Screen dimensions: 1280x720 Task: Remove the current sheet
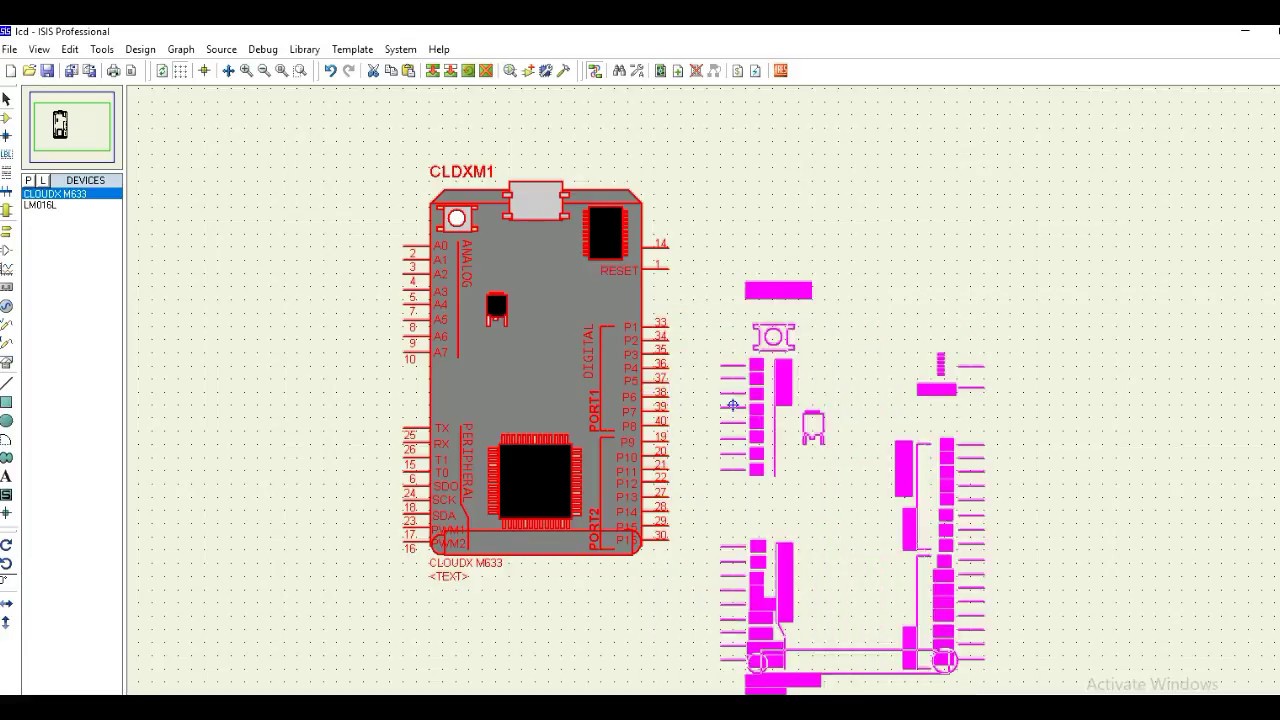tap(696, 71)
